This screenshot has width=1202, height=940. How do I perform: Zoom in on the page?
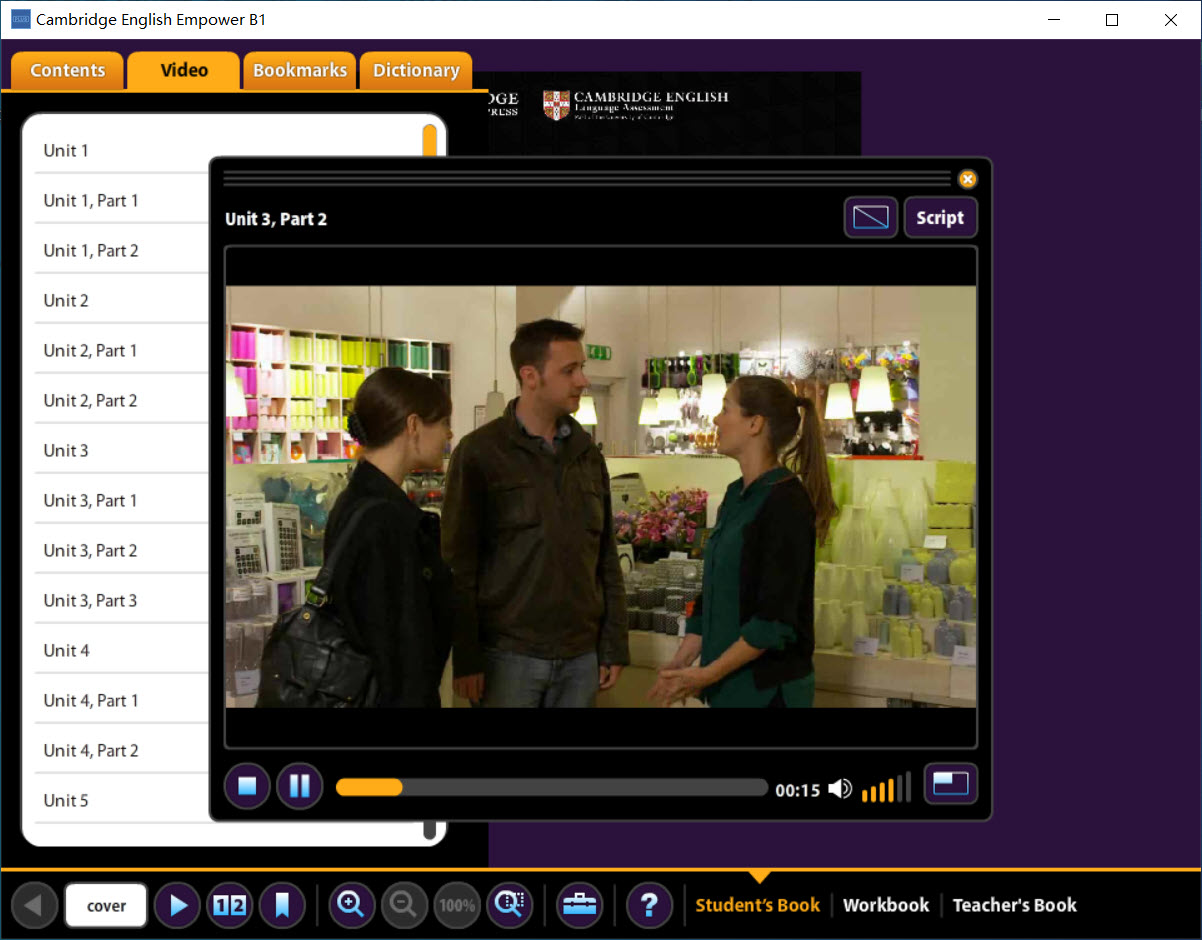coord(352,906)
